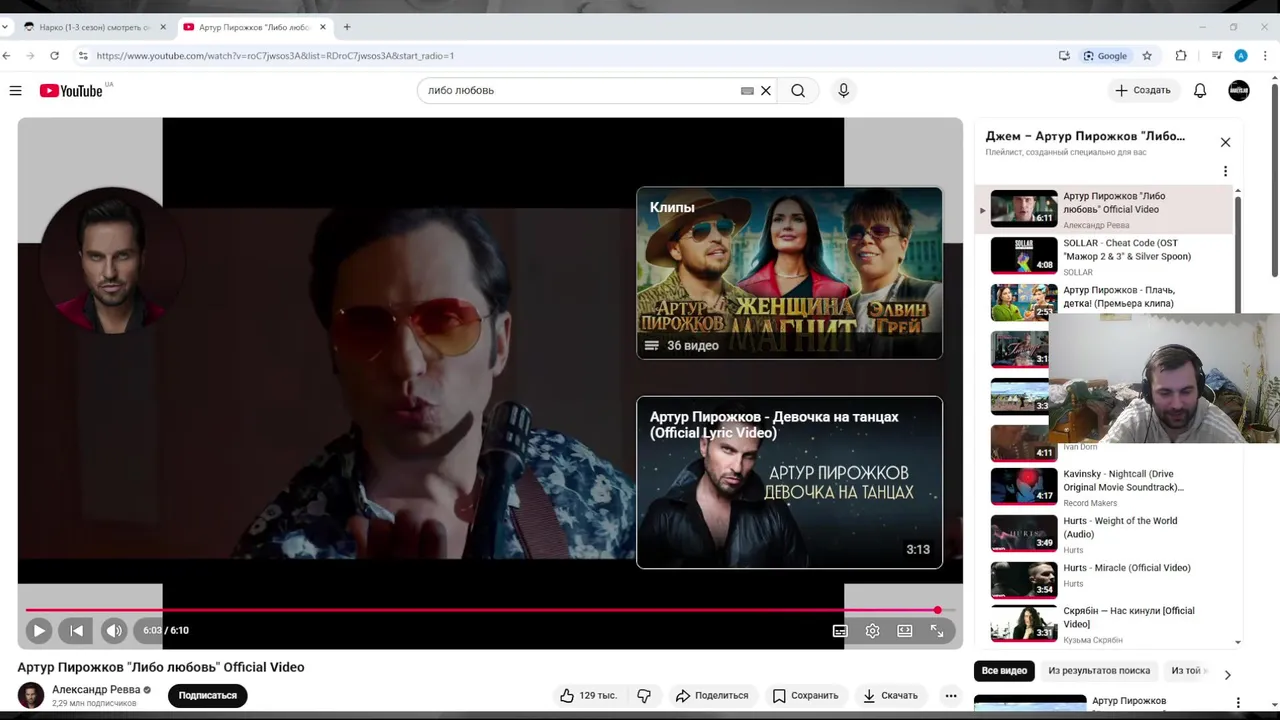Open Александр Ревва channel name link

pos(96,690)
